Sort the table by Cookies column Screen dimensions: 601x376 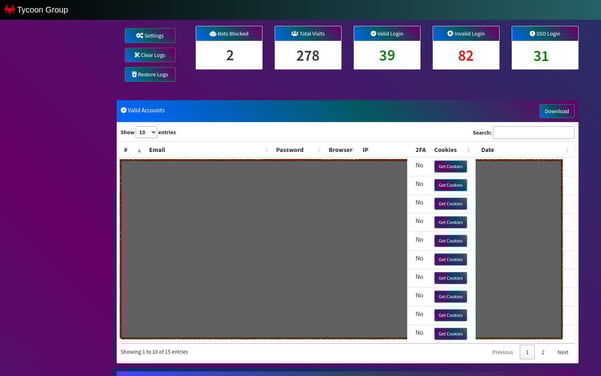pyautogui.click(x=445, y=150)
